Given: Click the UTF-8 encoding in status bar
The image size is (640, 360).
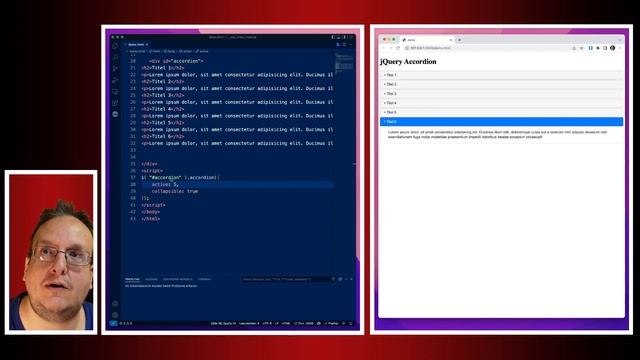Looking at the screenshot, I should click(267, 323).
